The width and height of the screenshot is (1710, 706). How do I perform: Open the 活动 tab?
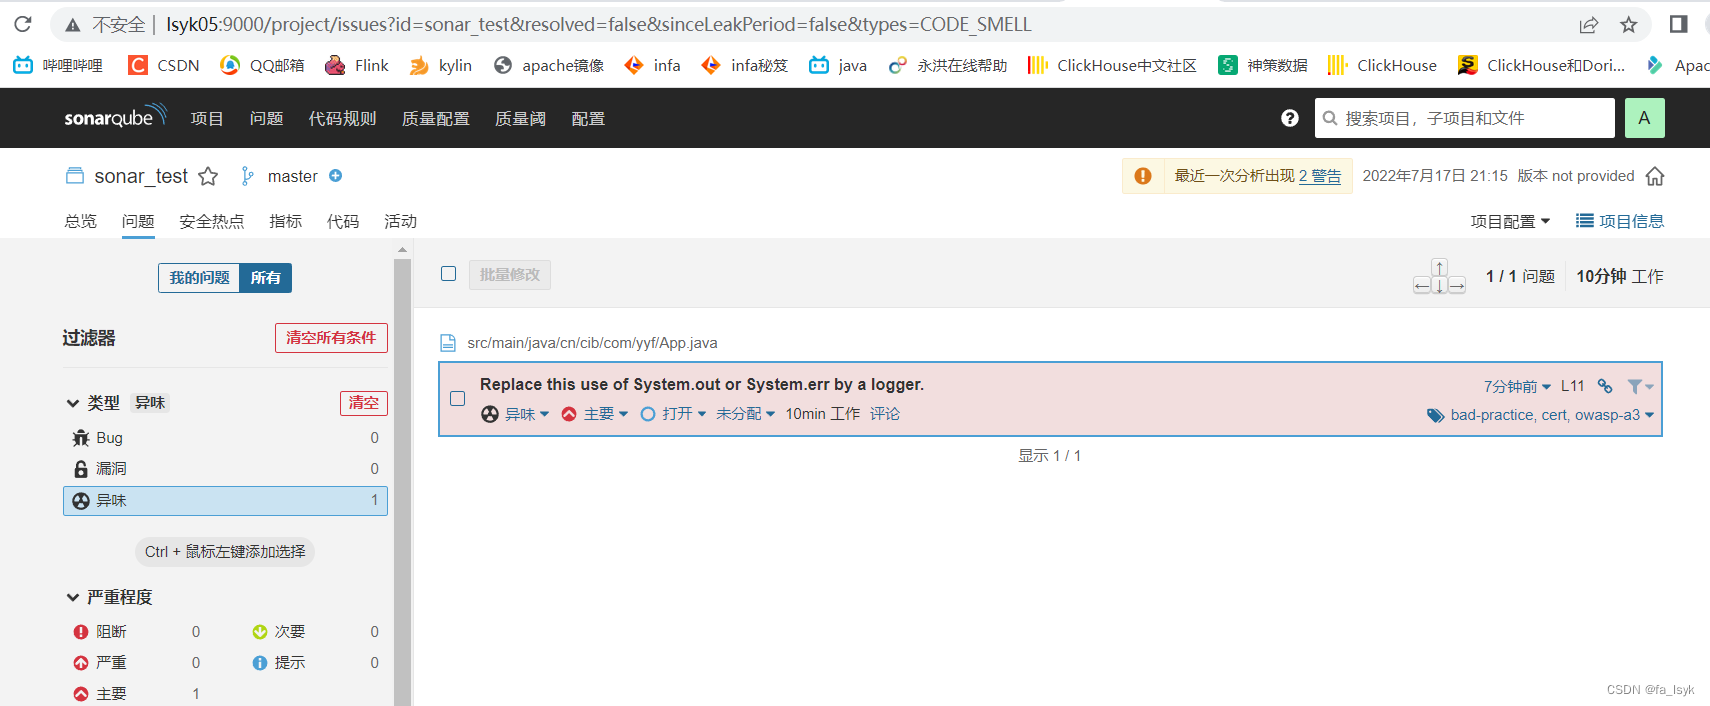click(x=401, y=221)
